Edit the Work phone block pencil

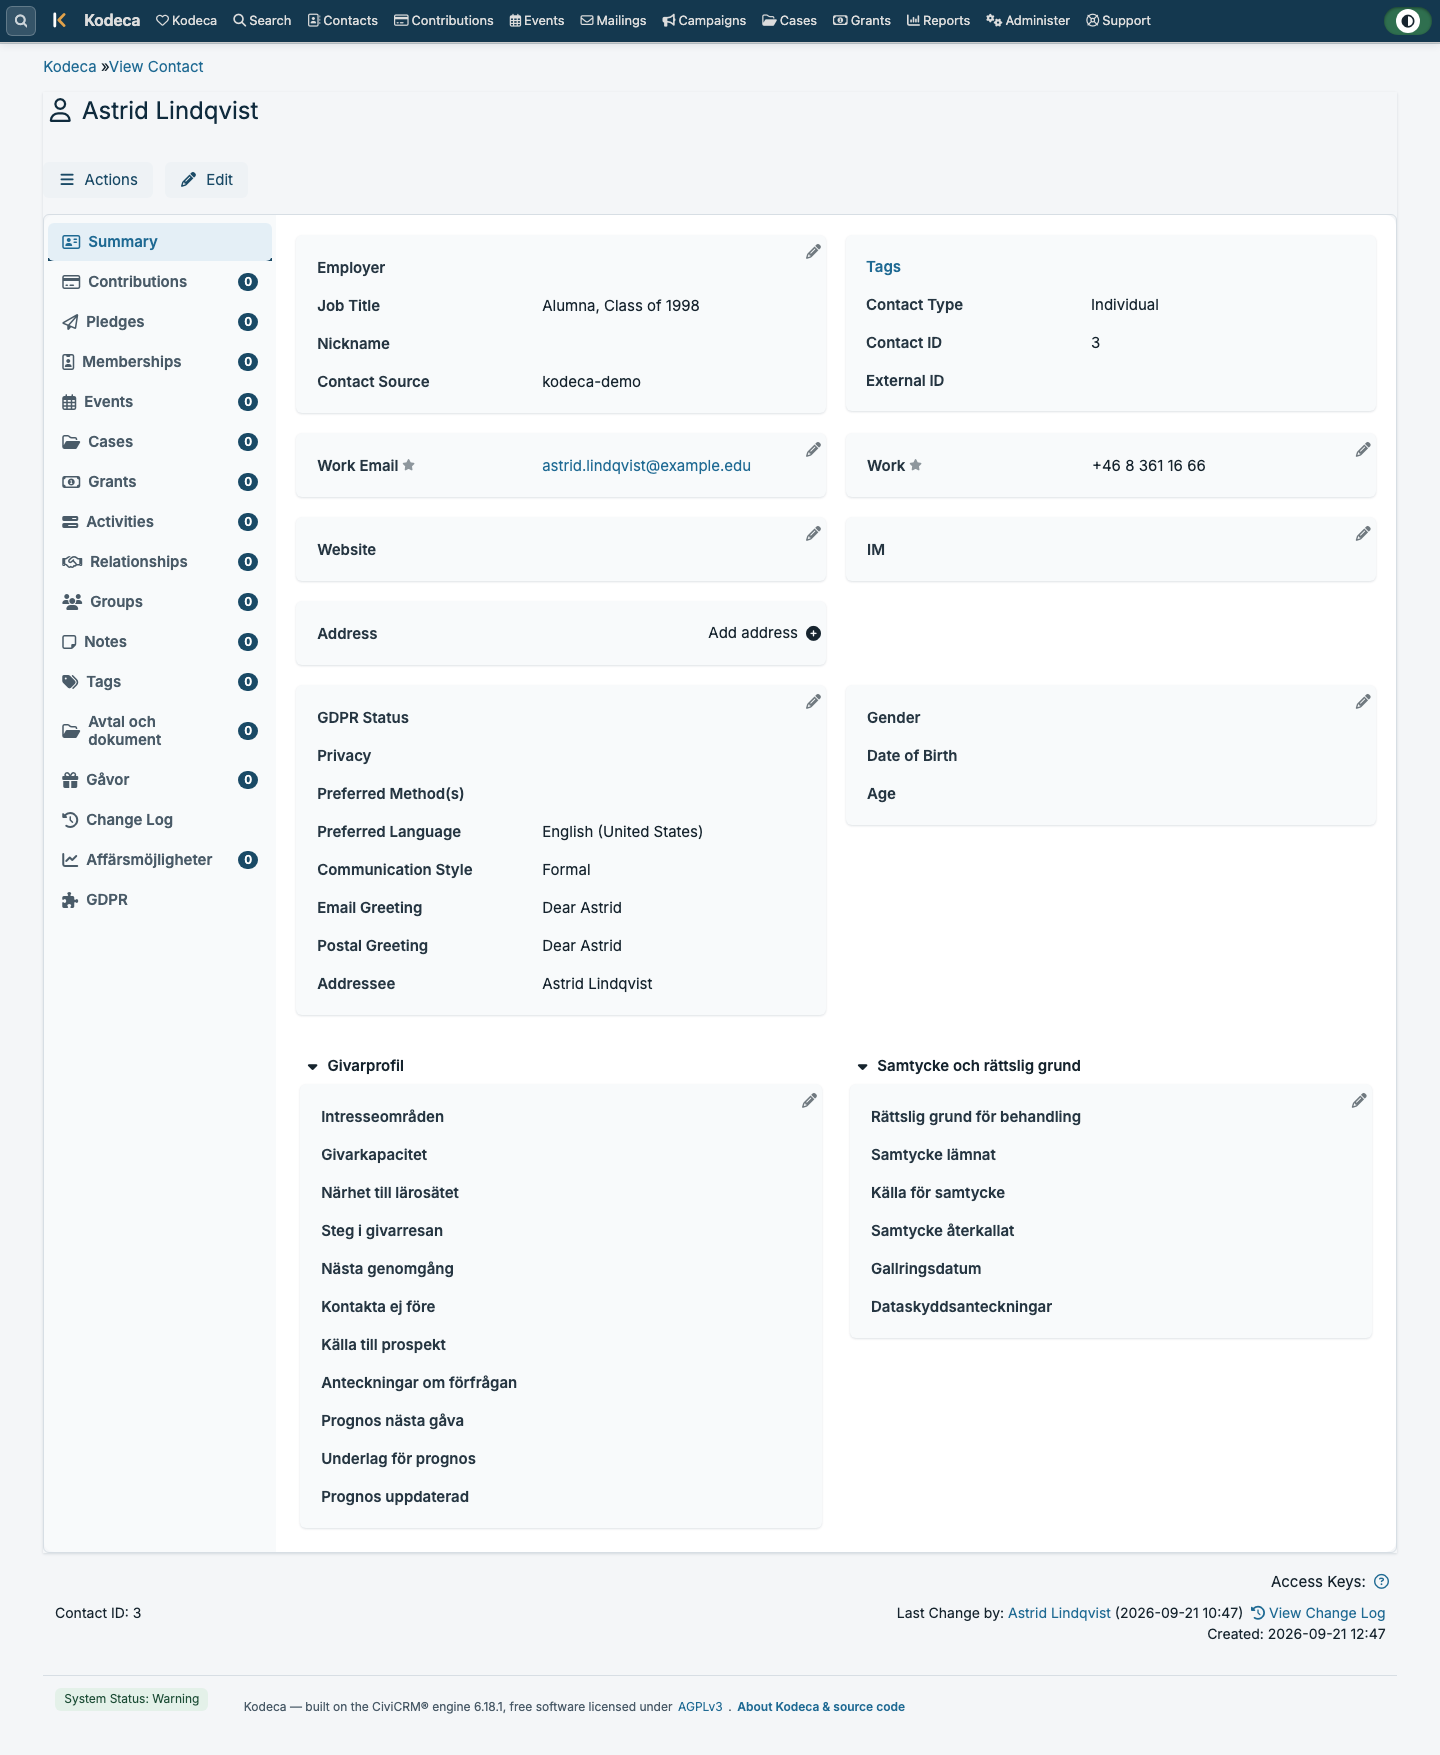[1363, 450]
